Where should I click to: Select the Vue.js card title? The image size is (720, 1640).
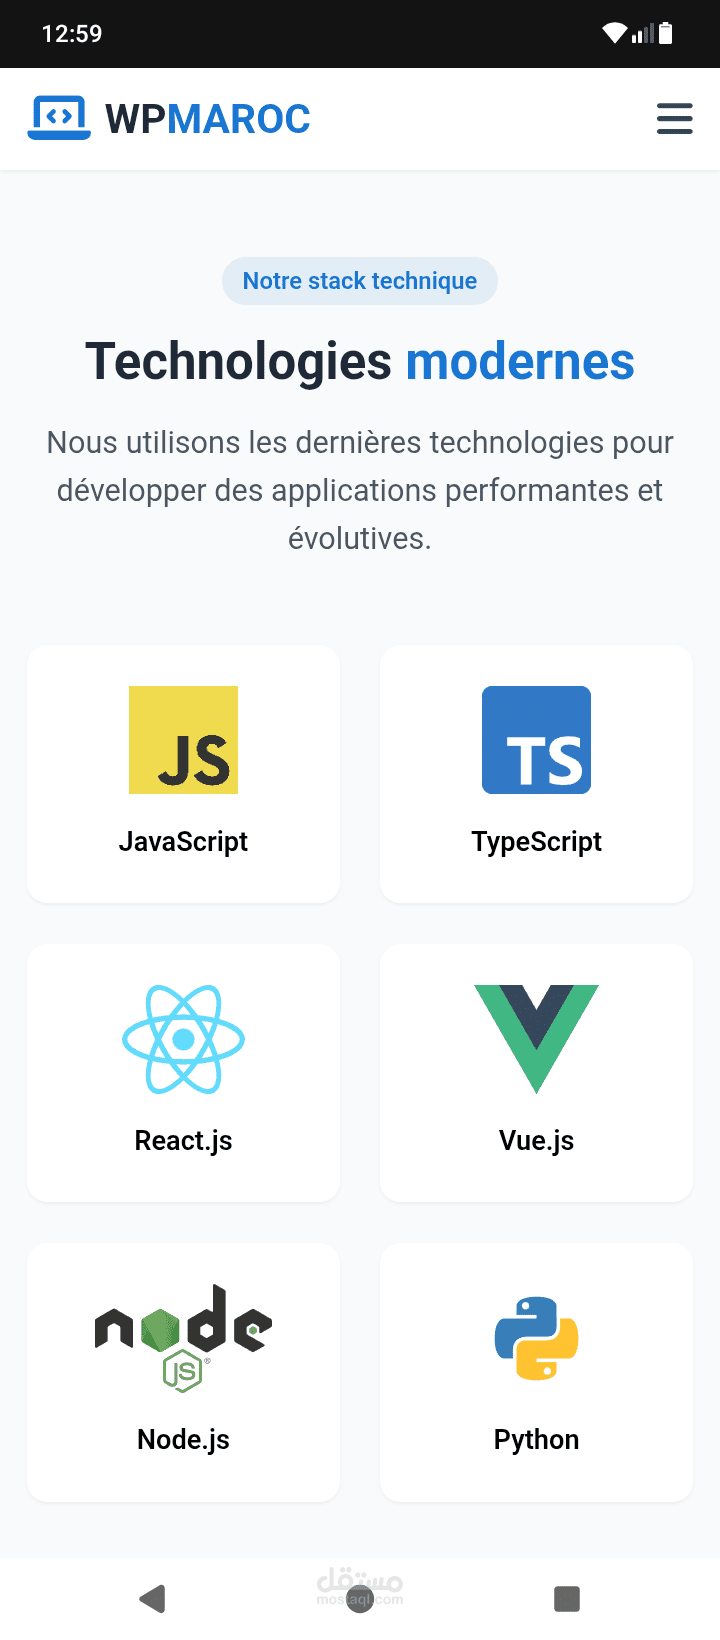point(536,1141)
